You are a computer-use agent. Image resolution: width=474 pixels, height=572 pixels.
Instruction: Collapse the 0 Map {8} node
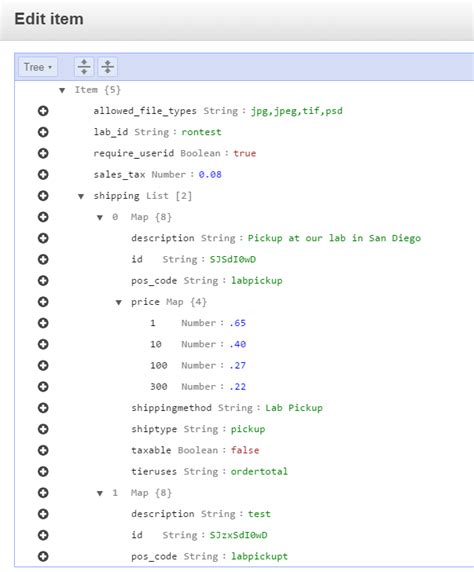[100, 218]
